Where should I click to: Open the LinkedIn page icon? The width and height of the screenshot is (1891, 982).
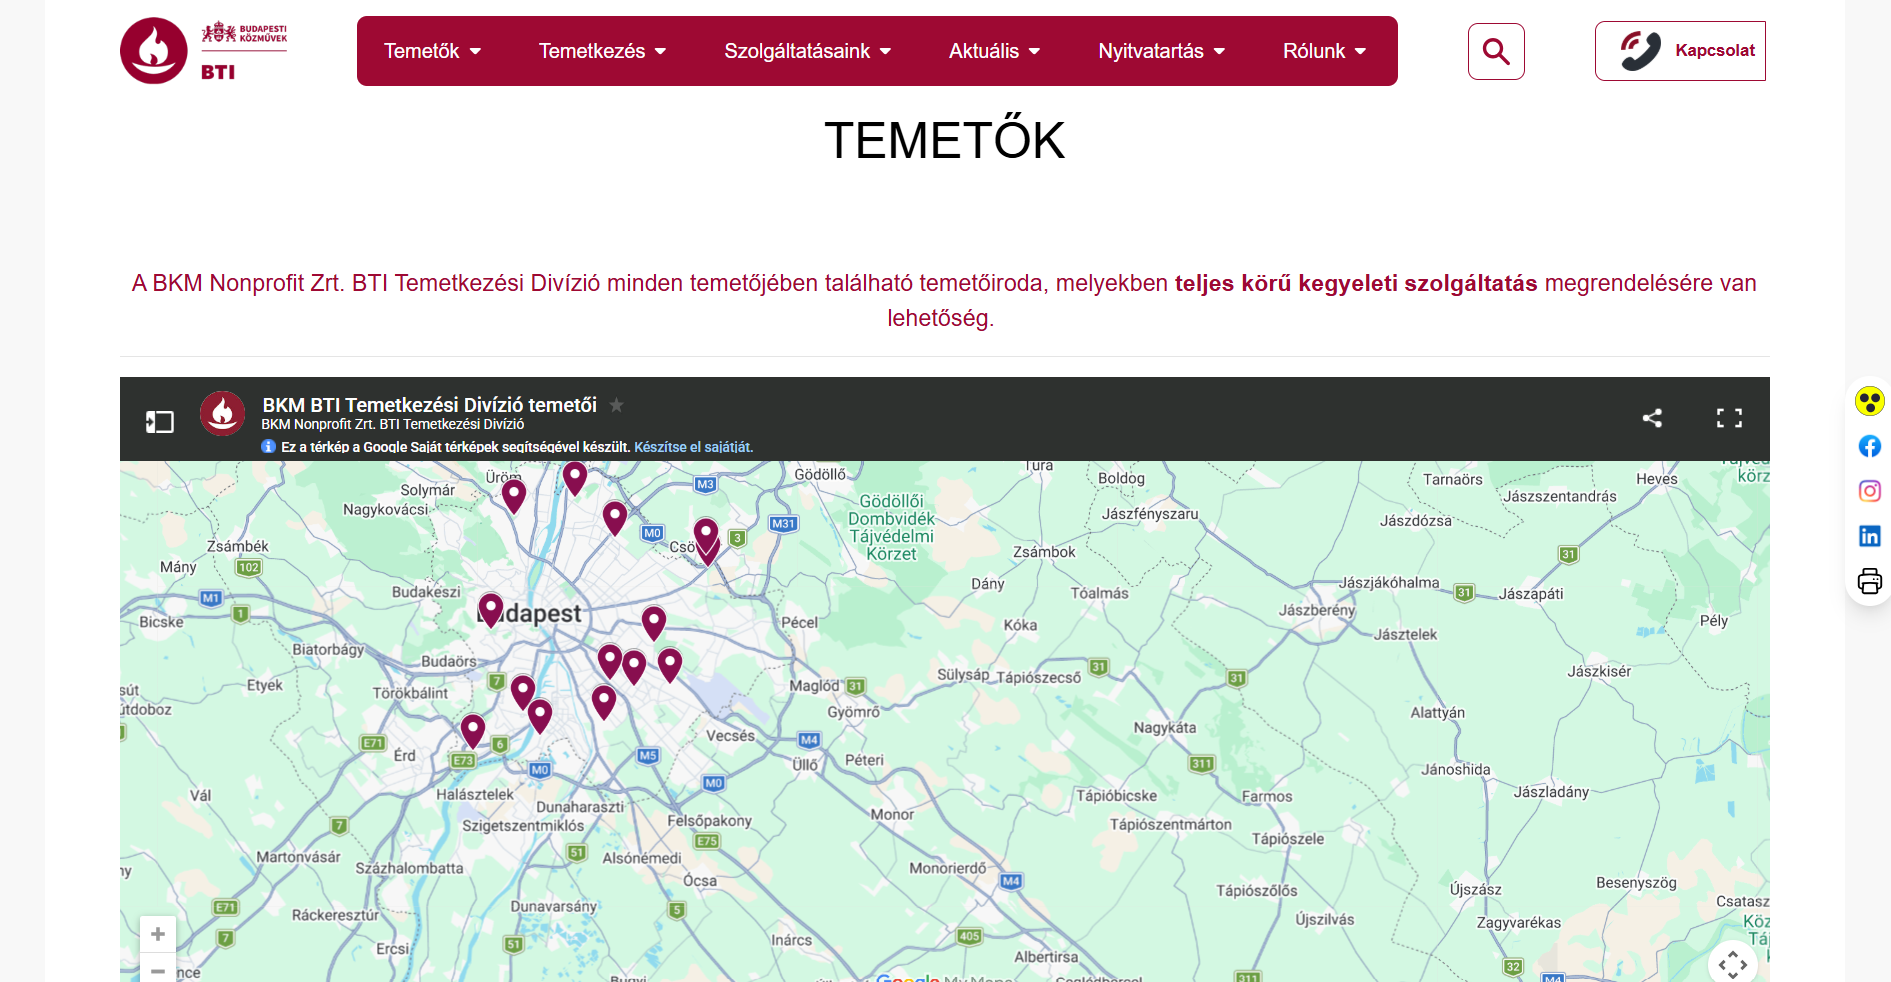[x=1869, y=536]
